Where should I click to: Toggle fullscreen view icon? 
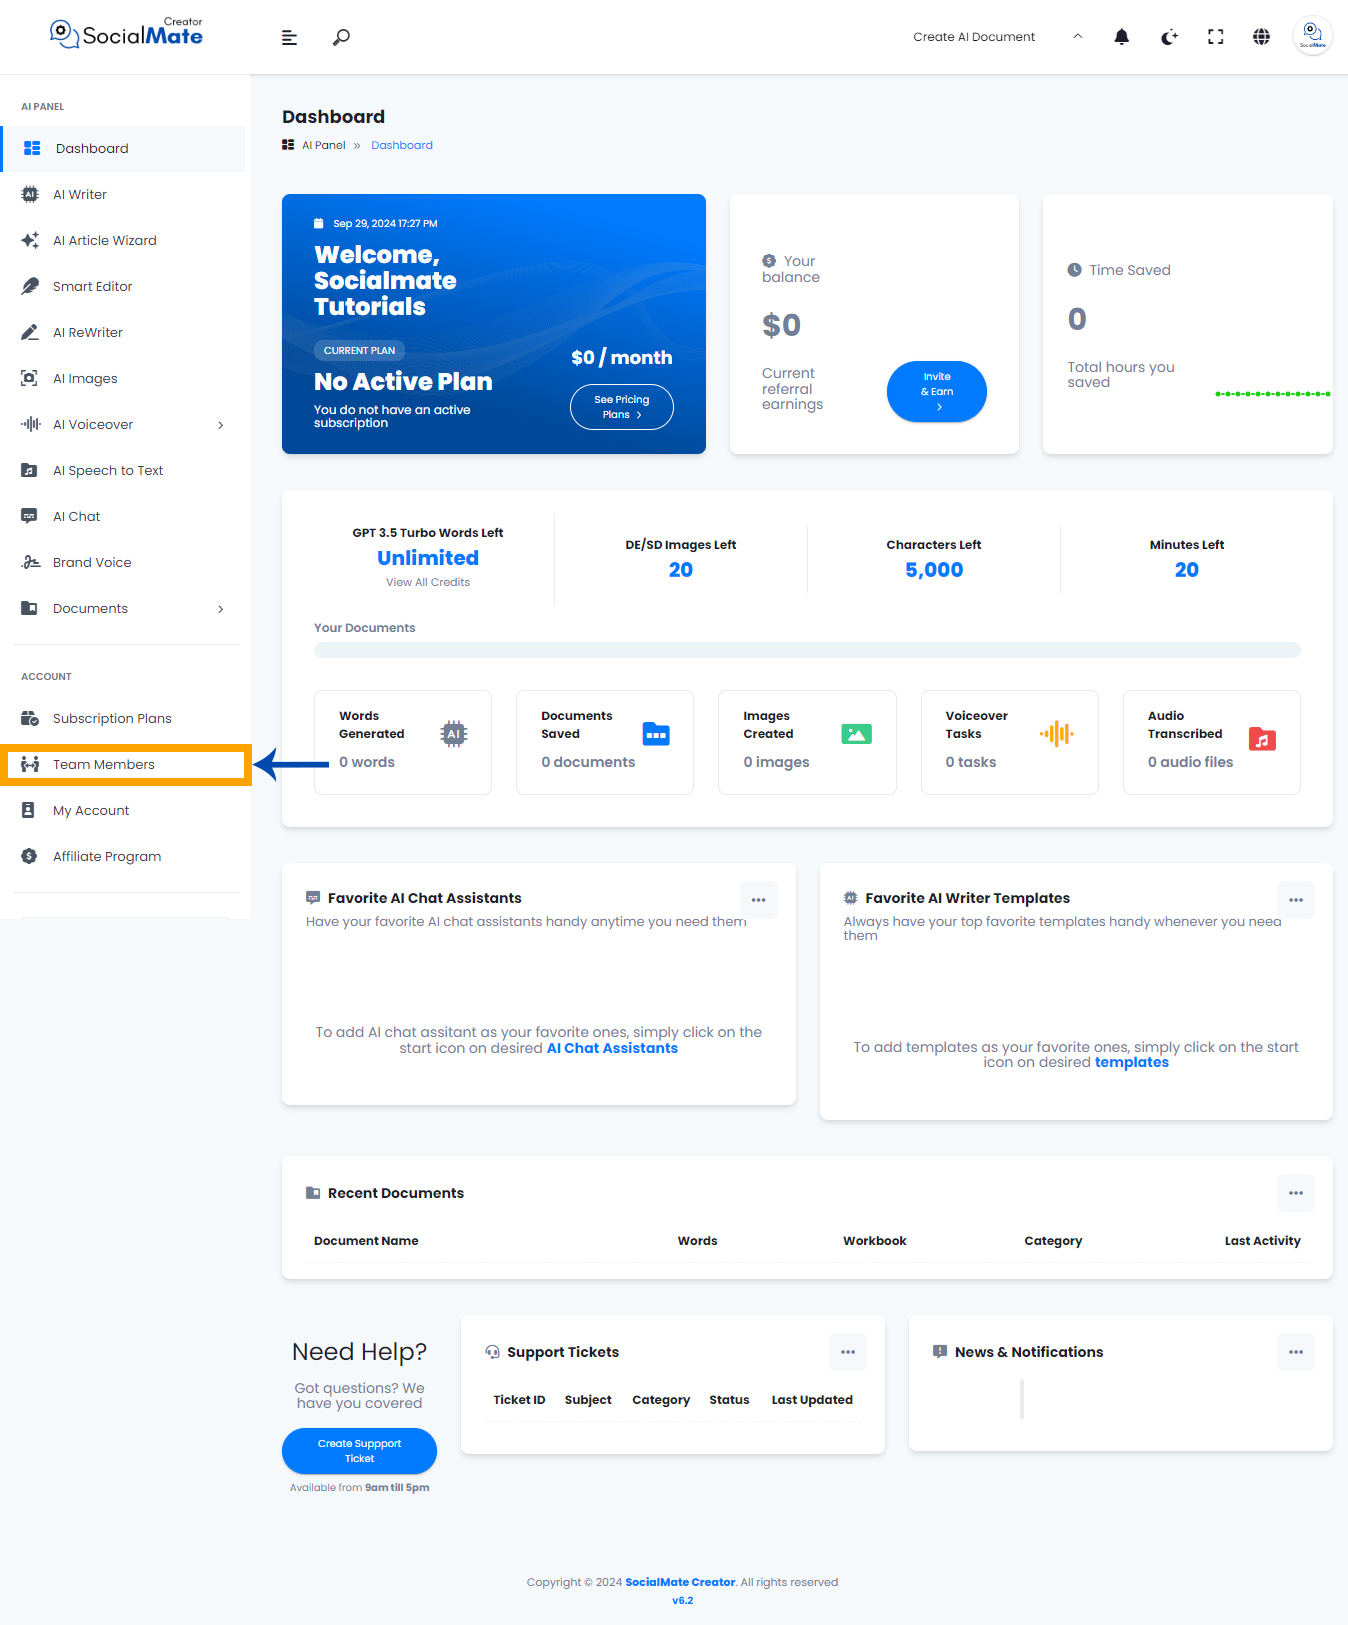click(x=1216, y=37)
